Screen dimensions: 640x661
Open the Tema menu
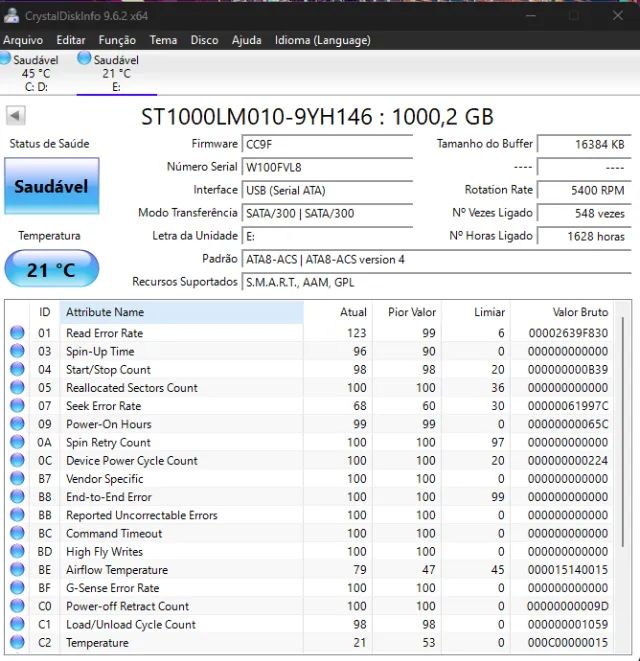(x=163, y=40)
